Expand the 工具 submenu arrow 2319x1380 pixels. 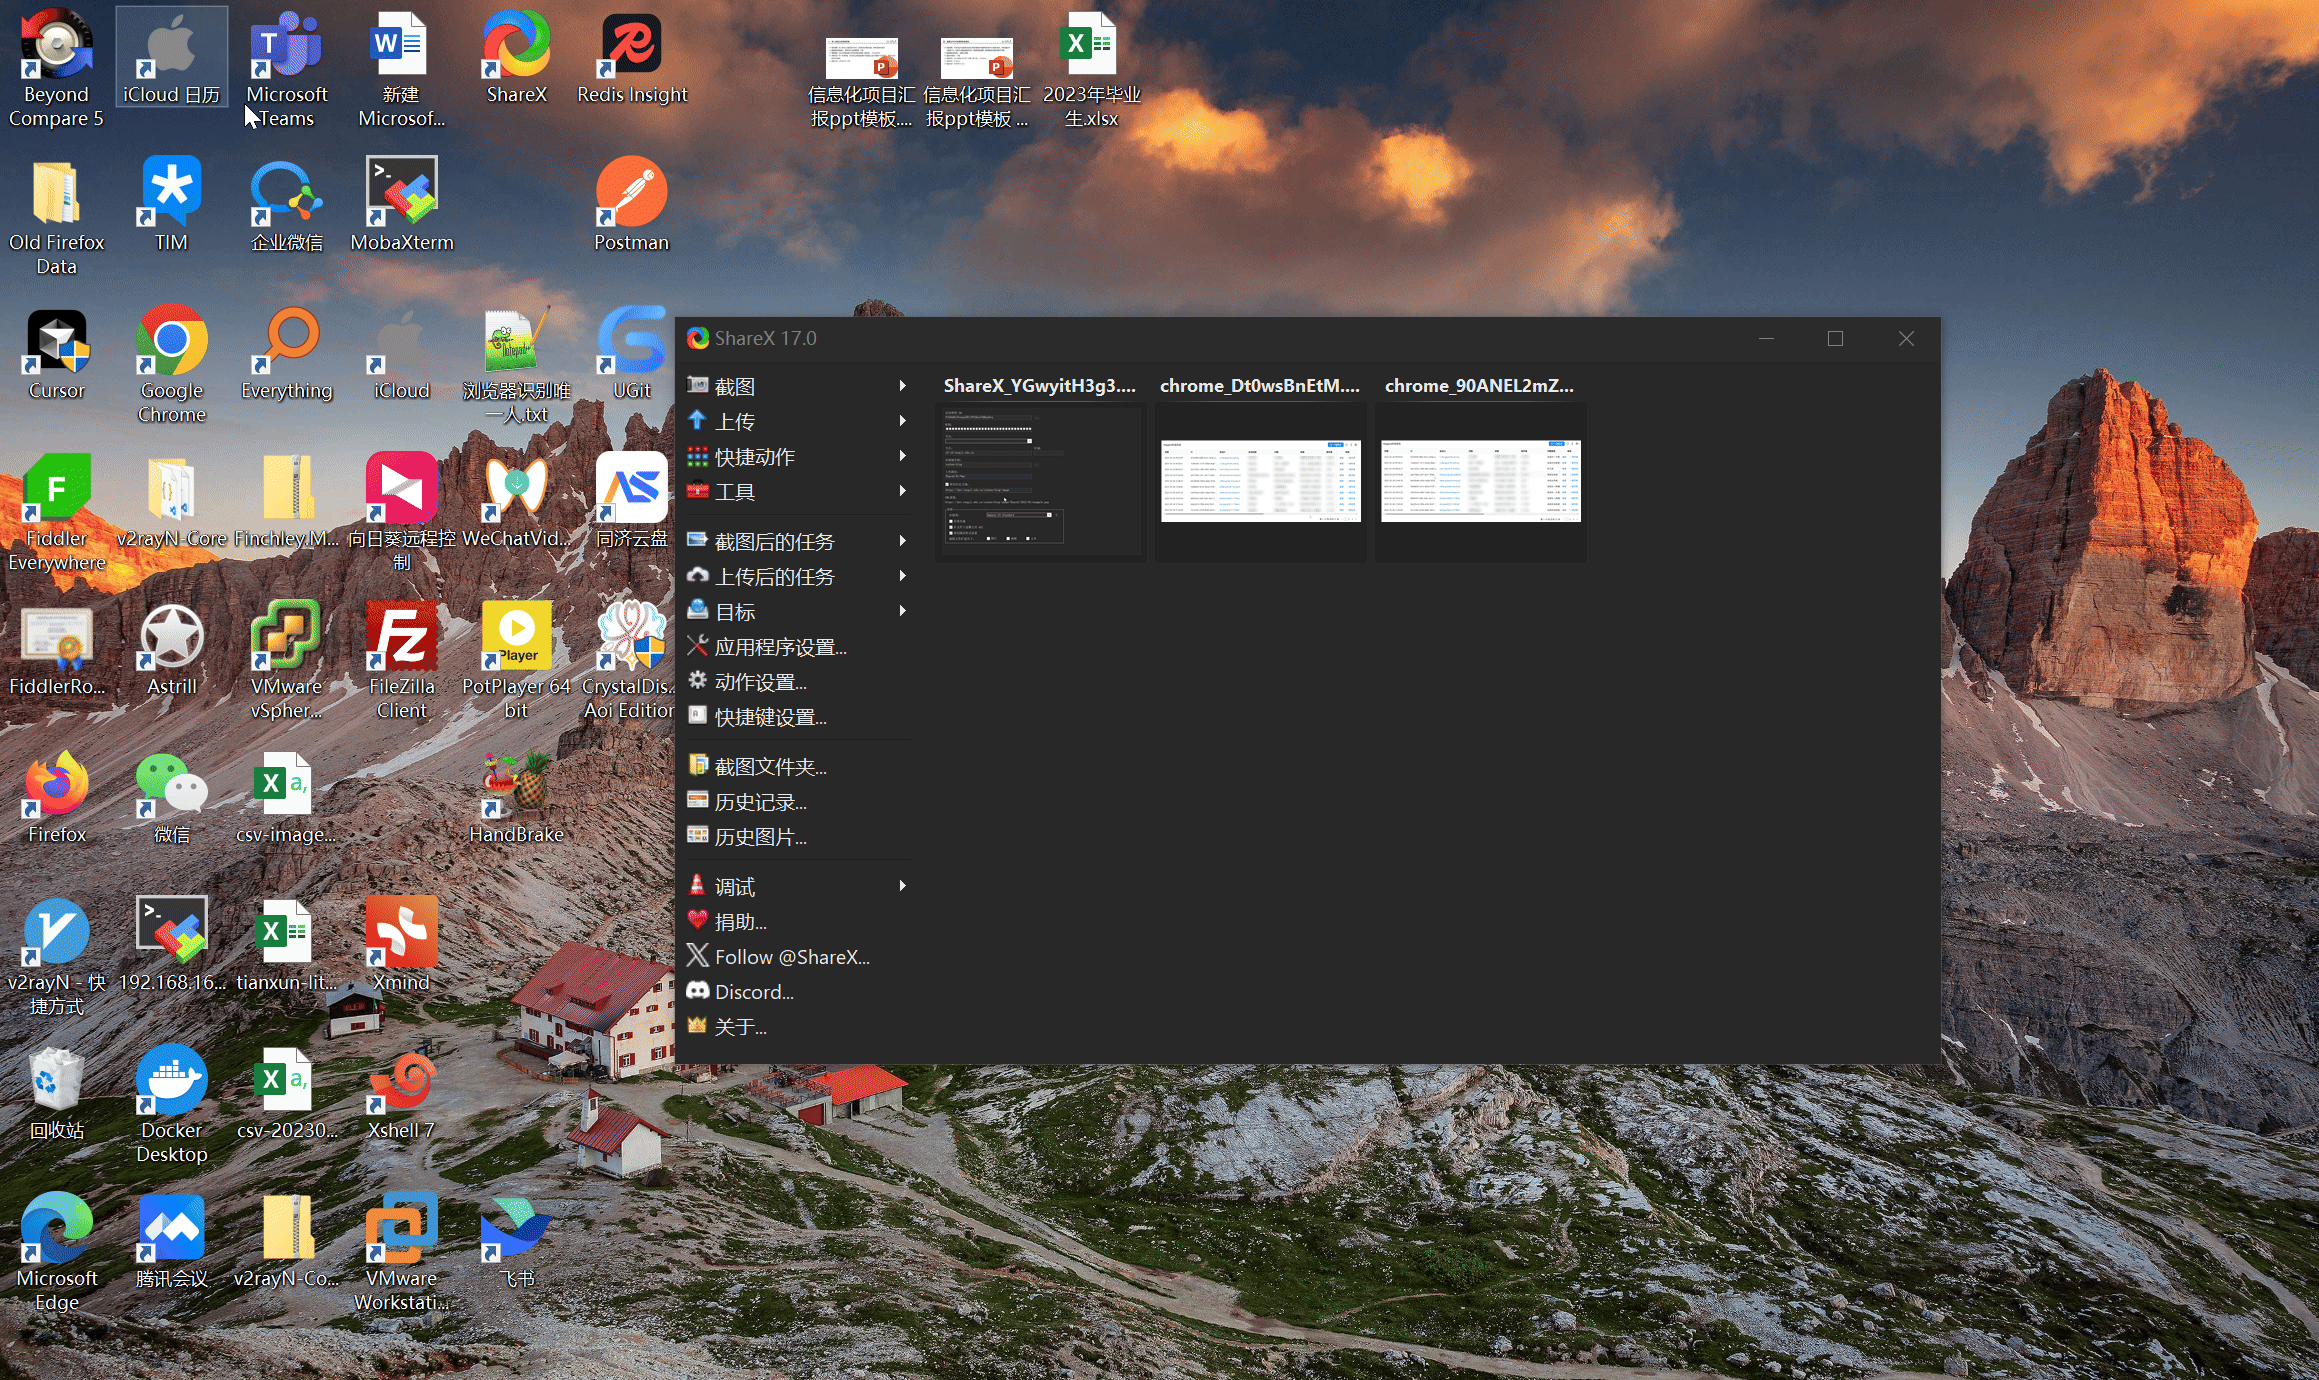pos(902,491)
